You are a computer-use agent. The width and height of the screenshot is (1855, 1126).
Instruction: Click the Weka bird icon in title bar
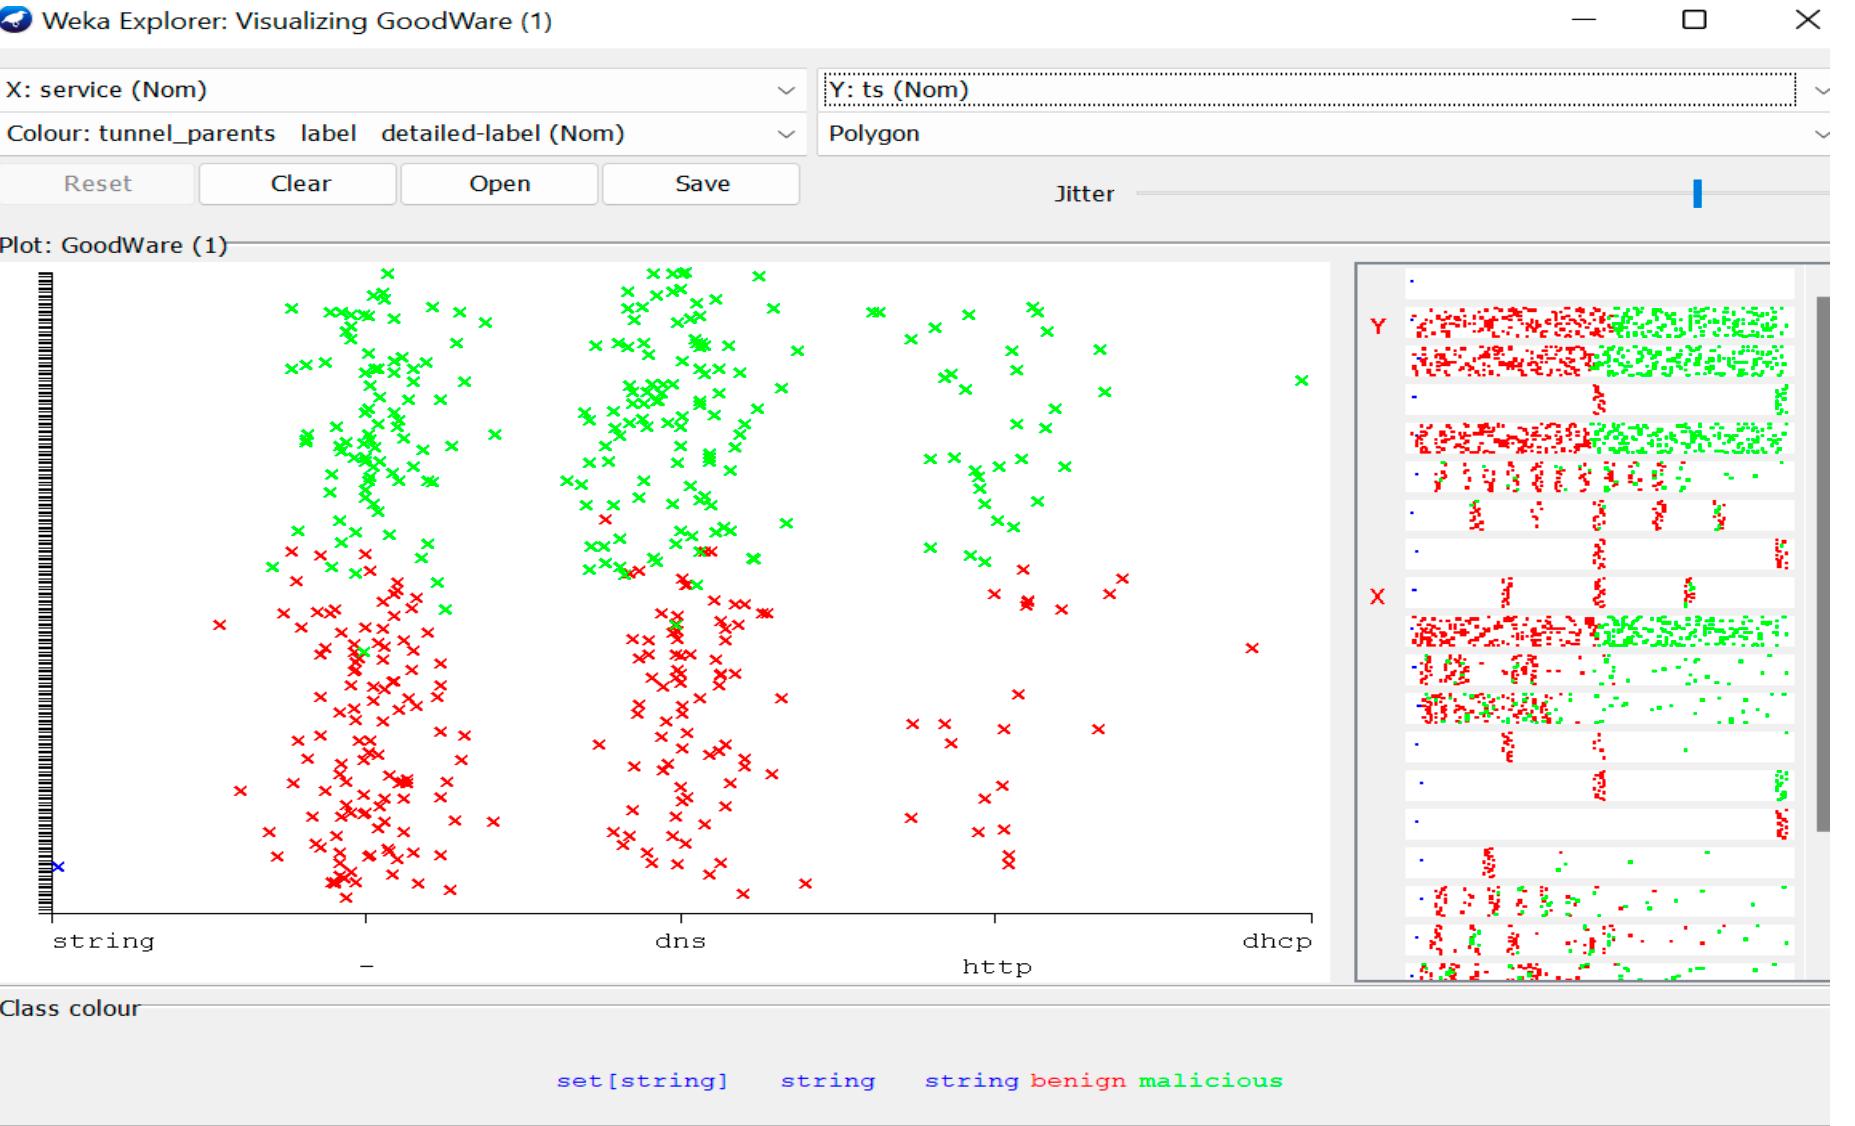(17, 20)
